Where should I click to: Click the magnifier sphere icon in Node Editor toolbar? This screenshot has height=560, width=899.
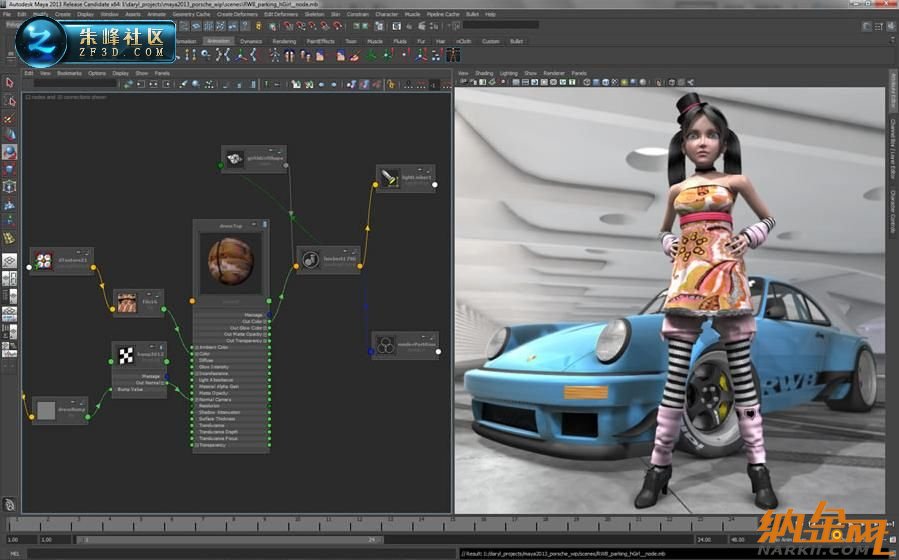pos(196,84)
